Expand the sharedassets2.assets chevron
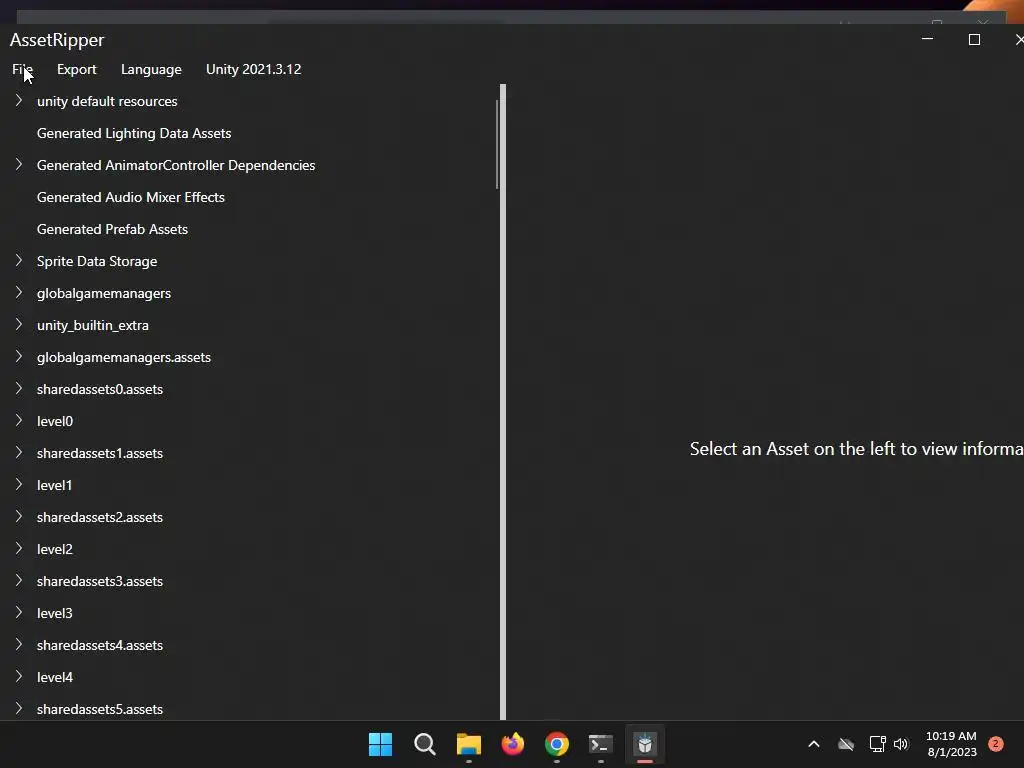 19,517
